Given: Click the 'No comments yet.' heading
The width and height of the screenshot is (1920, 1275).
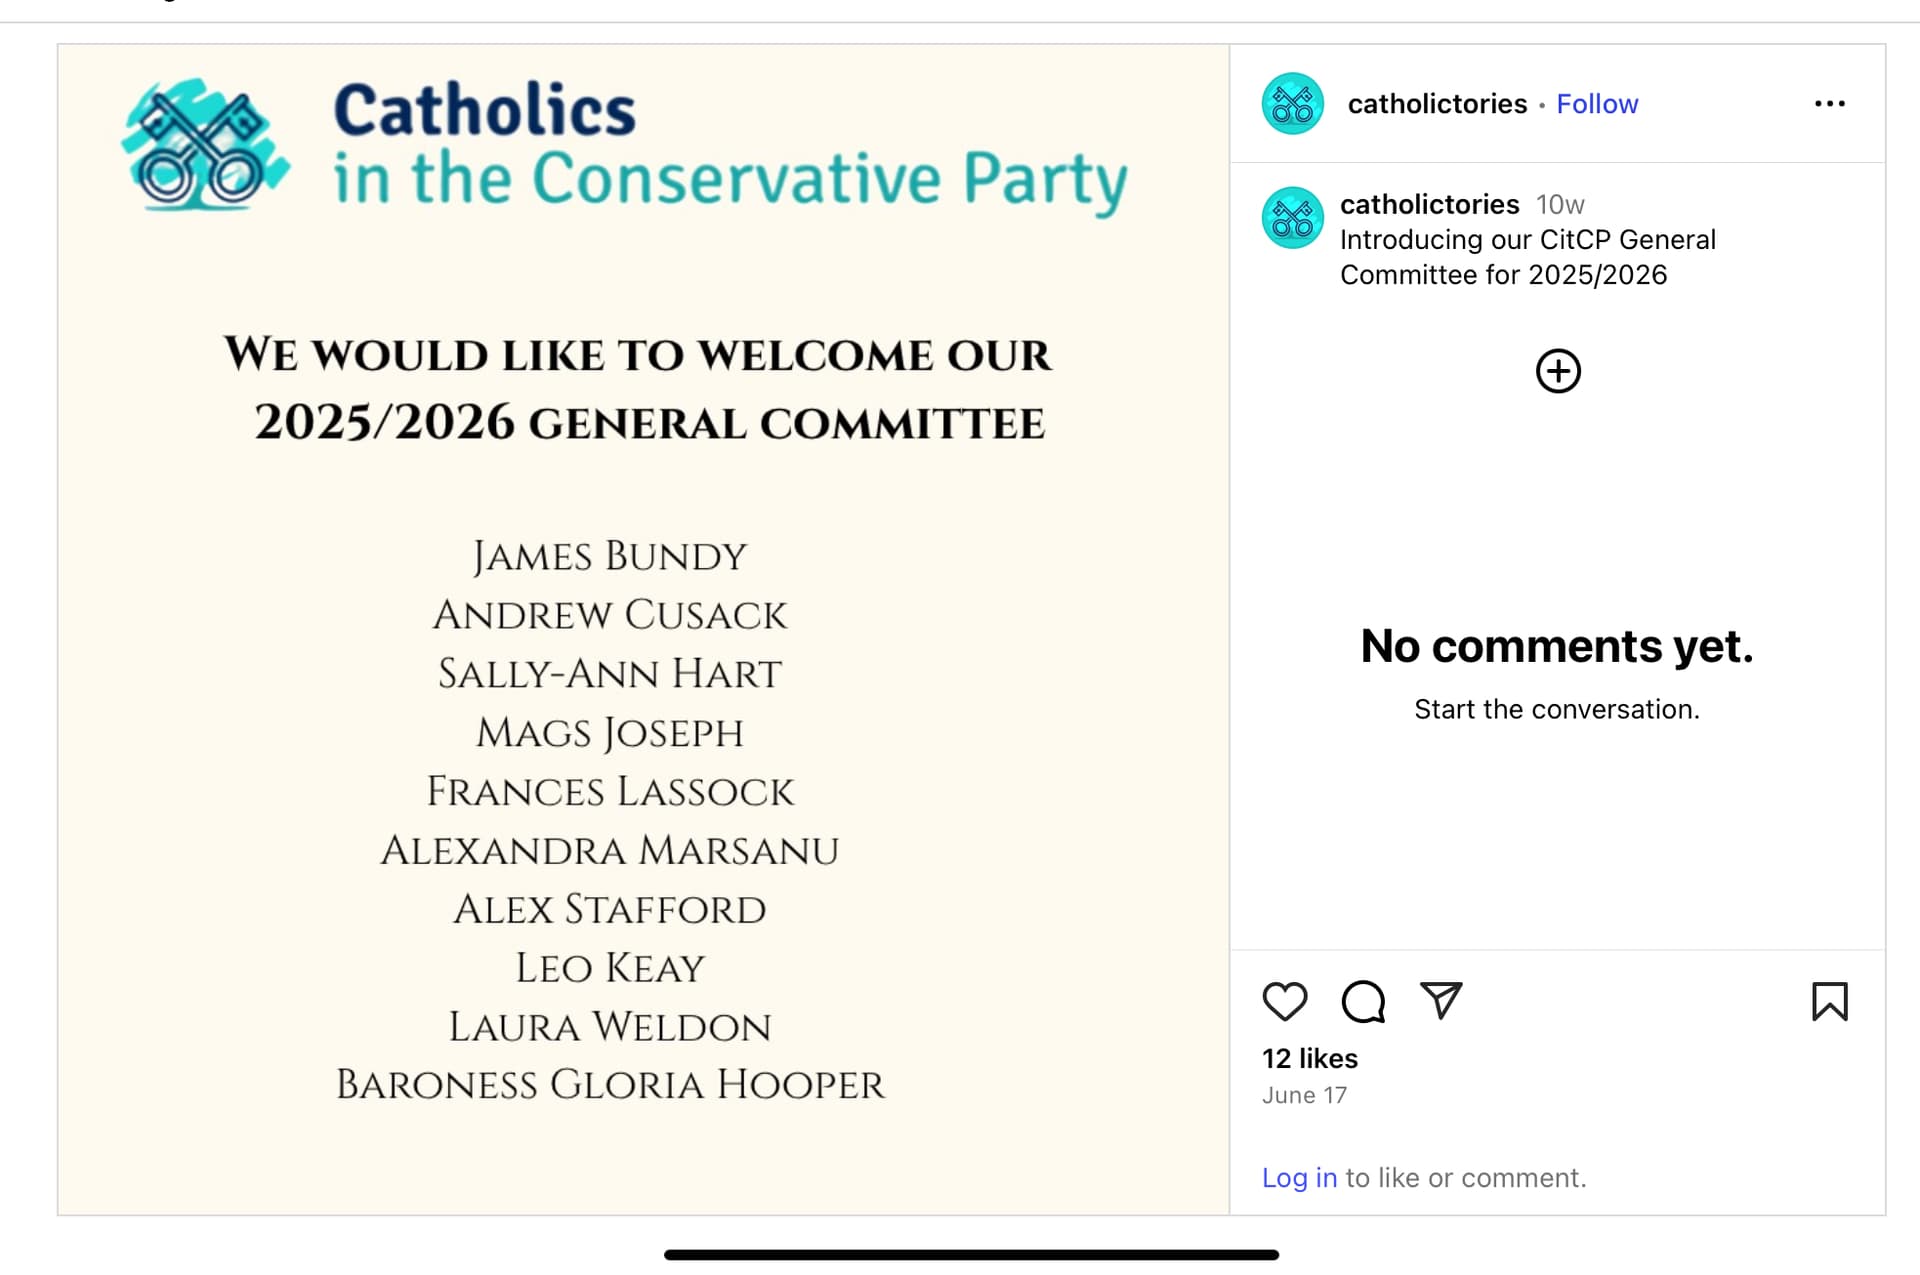Looking at the screenshot, I should point(1557,646).
